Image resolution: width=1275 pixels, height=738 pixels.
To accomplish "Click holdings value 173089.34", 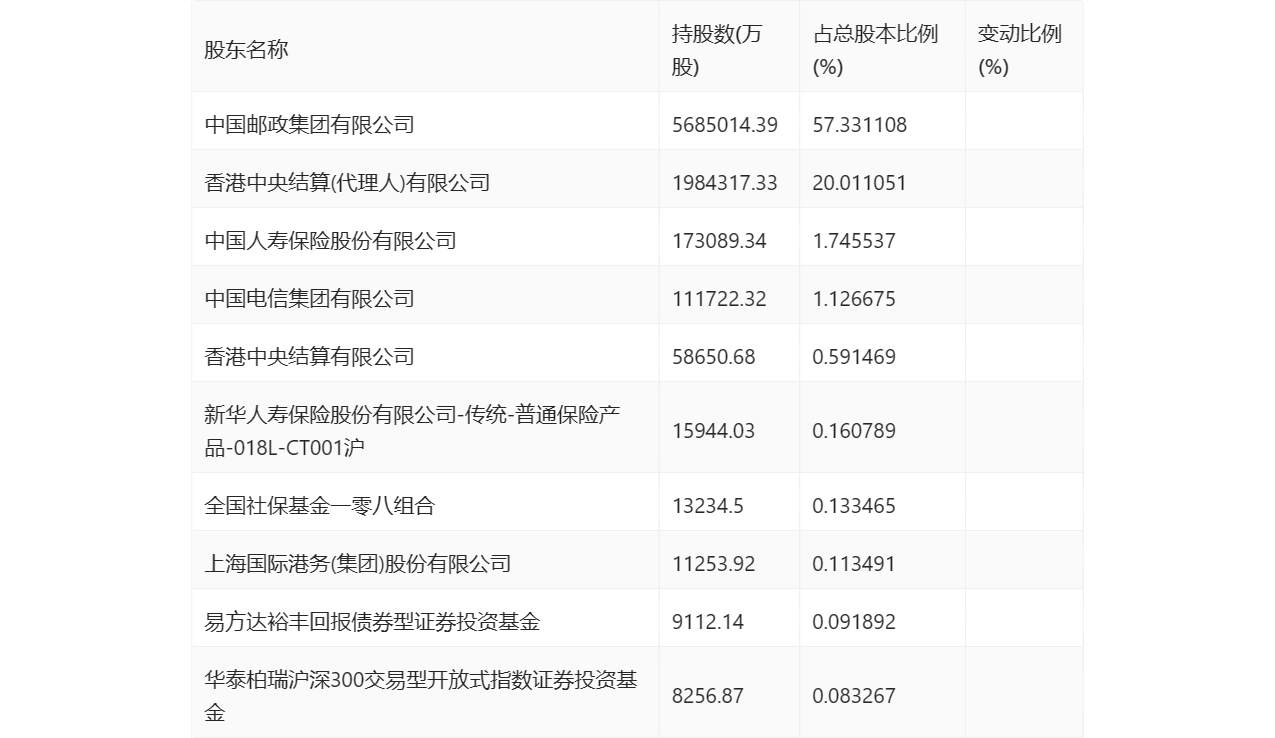I will pyautogui.click(x=718, y=241).
